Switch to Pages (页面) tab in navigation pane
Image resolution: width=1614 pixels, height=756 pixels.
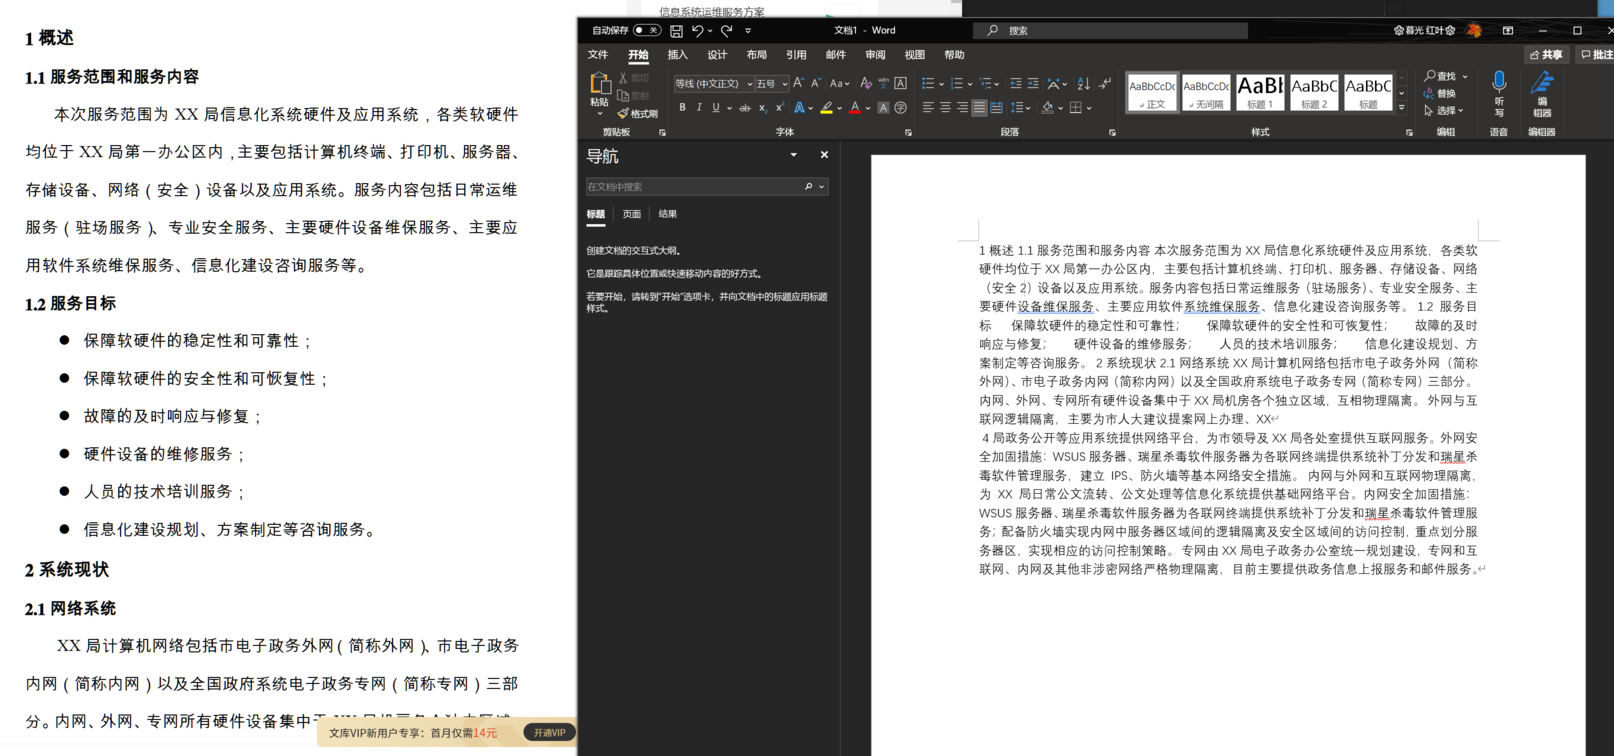(x=631, y=214)
